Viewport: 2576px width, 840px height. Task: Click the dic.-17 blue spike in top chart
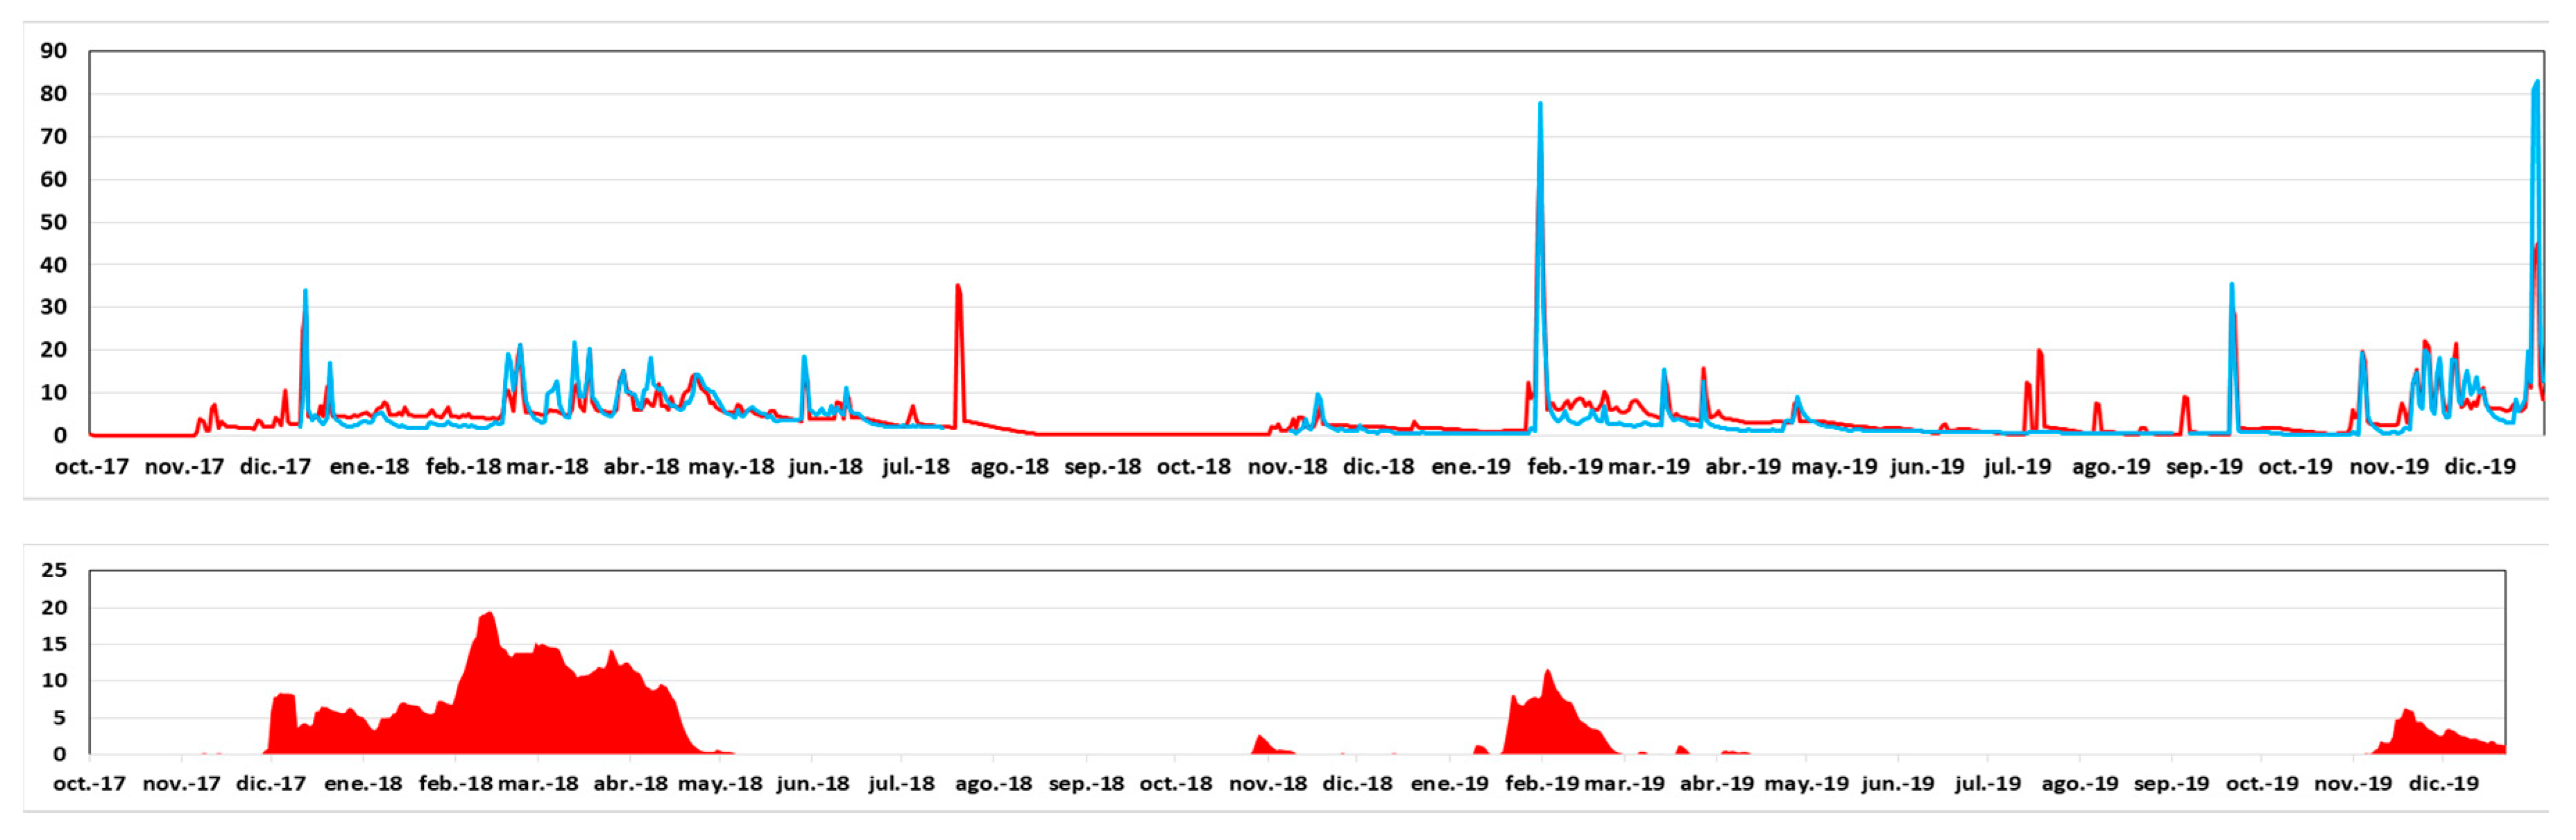coord(305,294)
